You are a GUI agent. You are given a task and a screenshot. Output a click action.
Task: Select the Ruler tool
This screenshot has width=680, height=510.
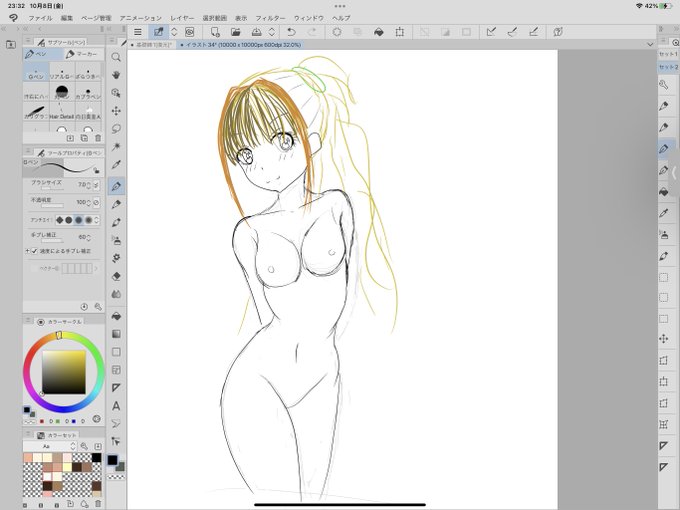(x=116, y=388)
